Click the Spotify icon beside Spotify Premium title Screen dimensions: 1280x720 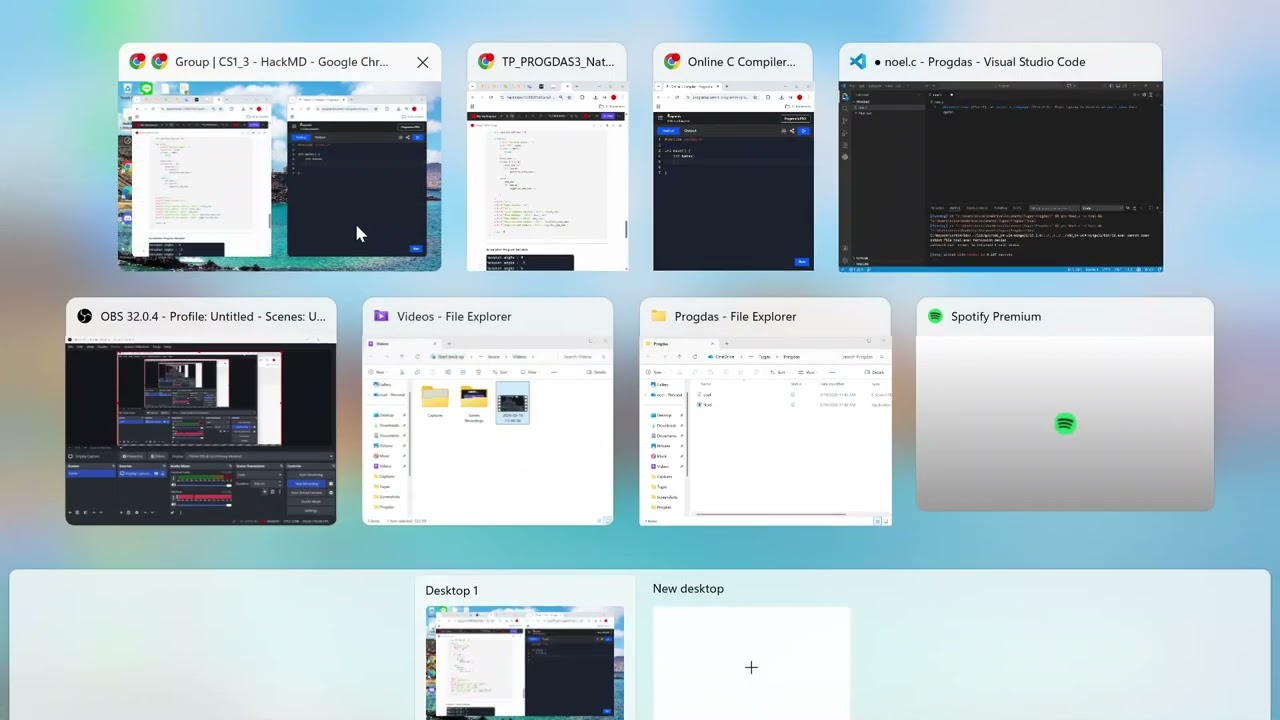click(x=935, y=316)
